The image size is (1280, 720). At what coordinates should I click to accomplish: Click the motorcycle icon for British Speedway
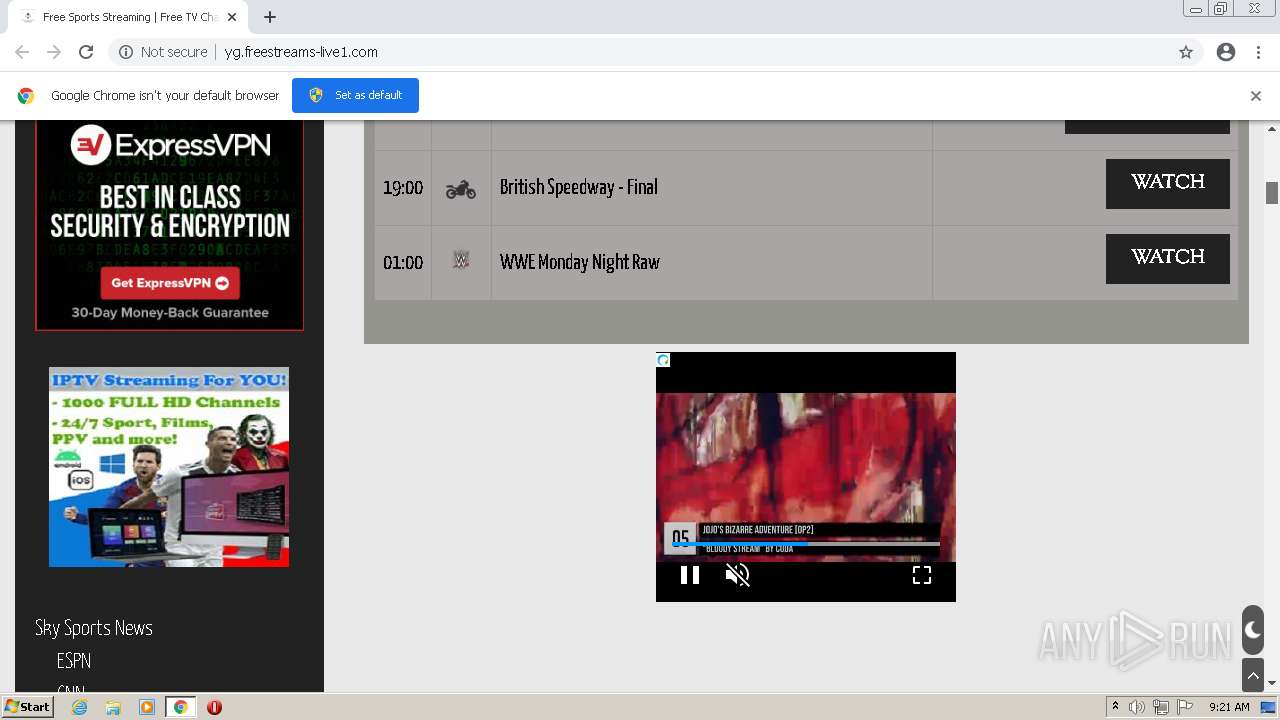461,188
